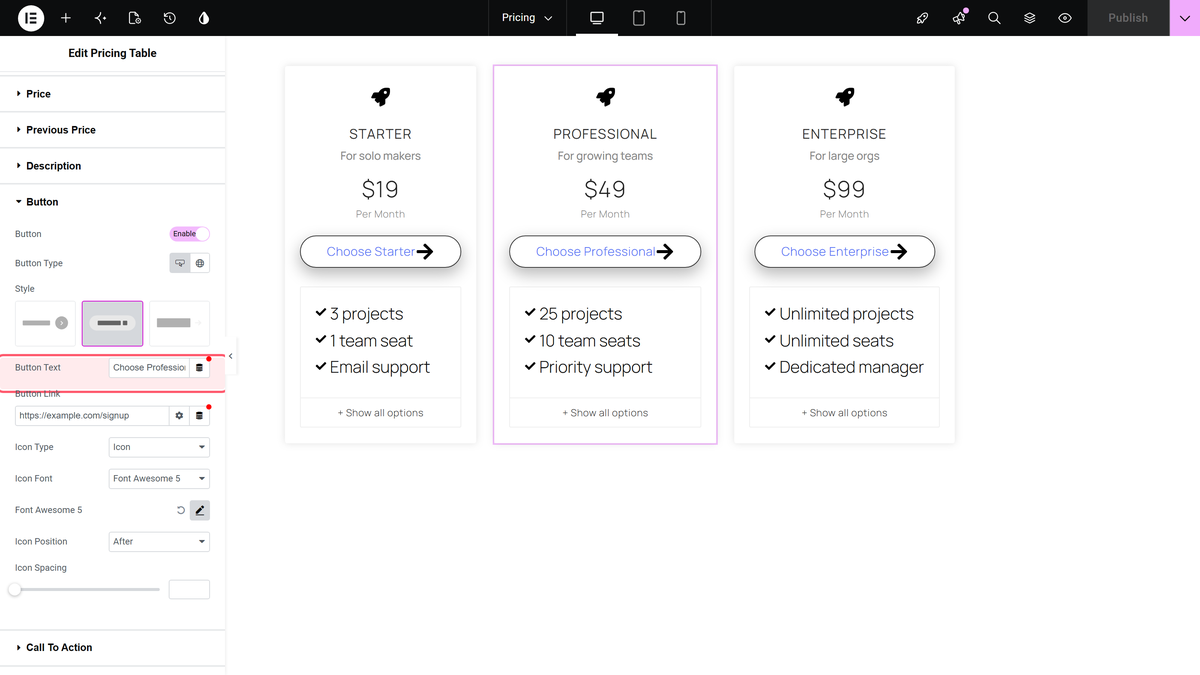Click the Publish button
This screenshot has width=1200, height=675.
tap(1128, 18)
